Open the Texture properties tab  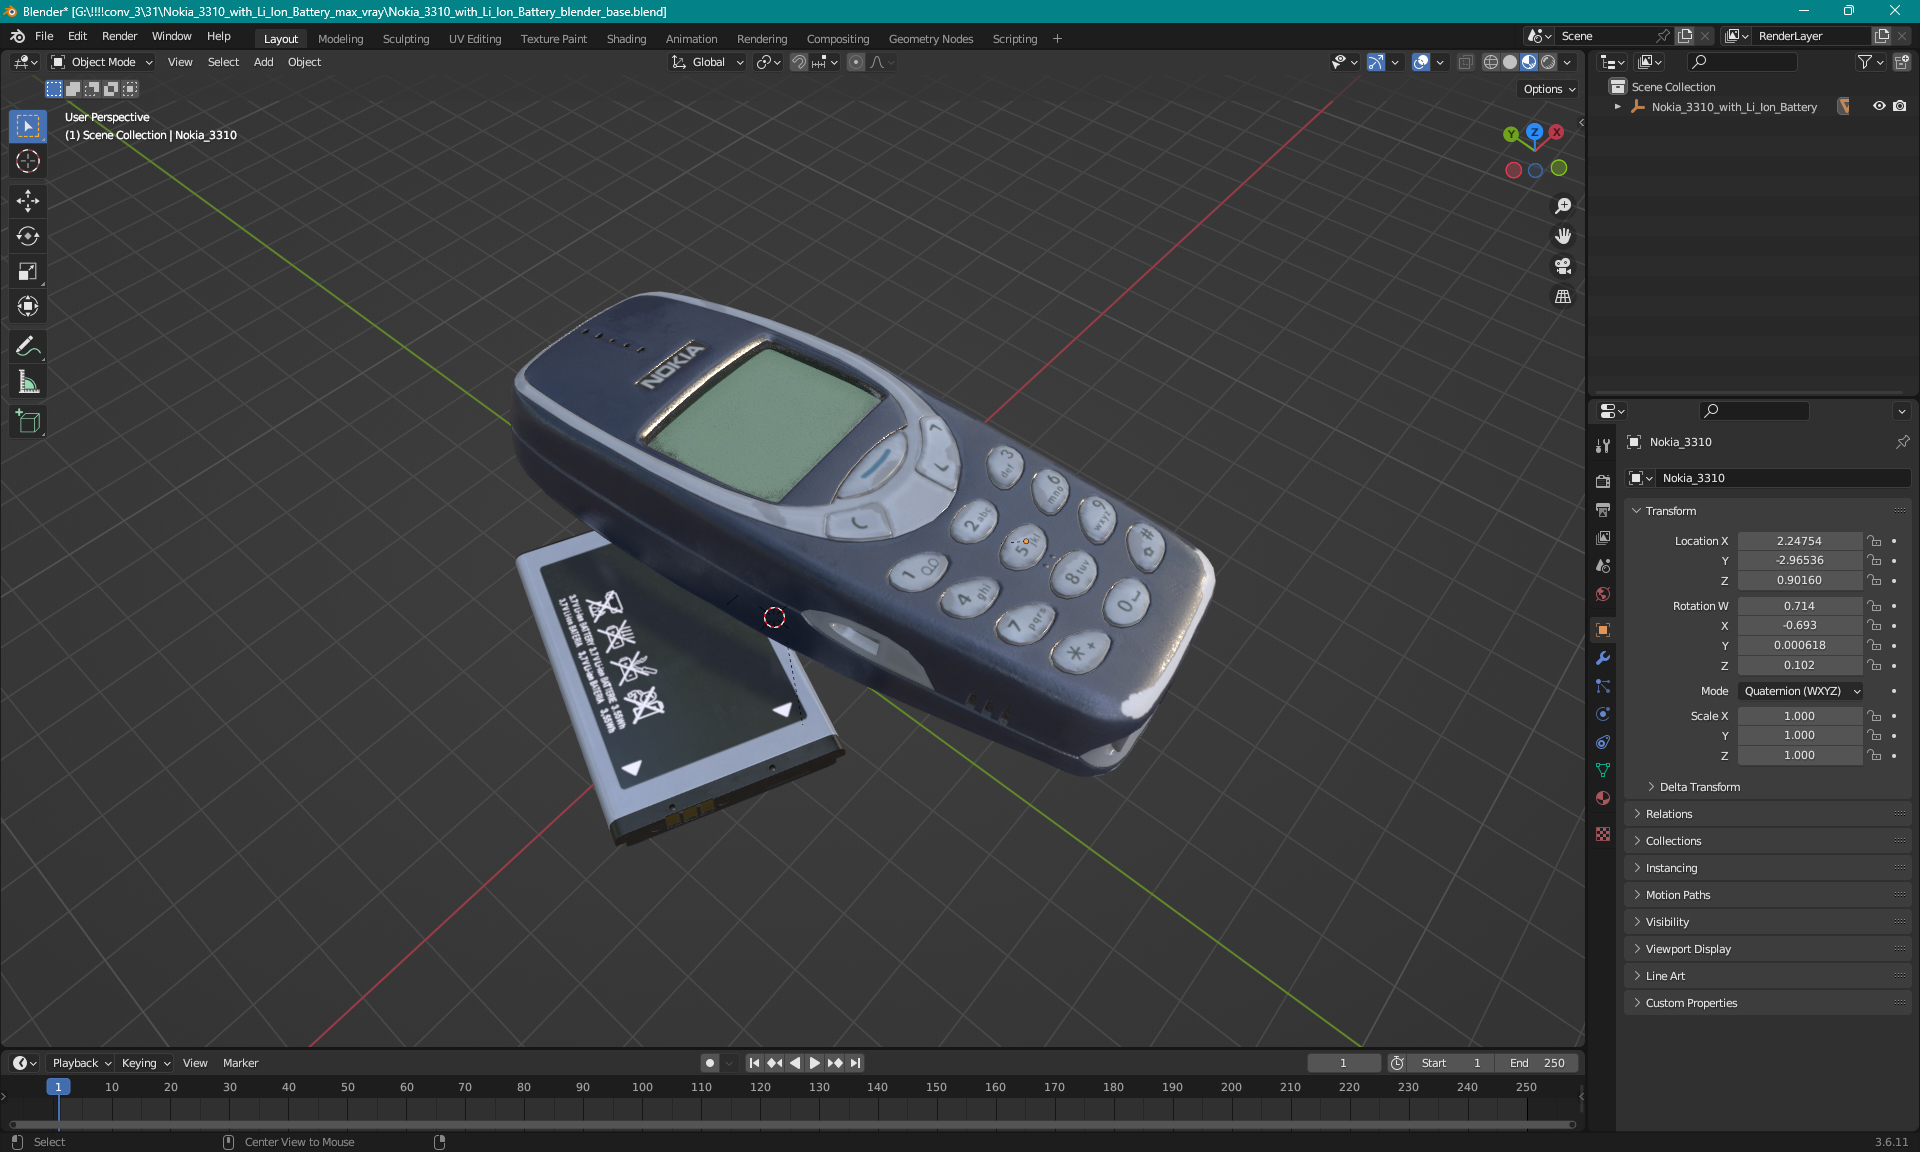pos(1603,834)
